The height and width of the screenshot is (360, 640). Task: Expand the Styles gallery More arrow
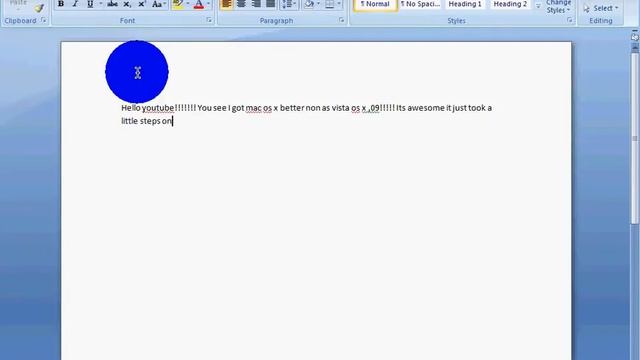click(x=538, y=6)
